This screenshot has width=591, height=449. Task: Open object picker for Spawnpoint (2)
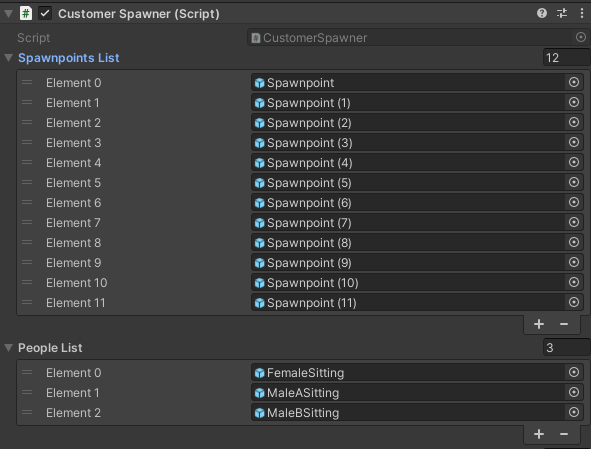574,122
